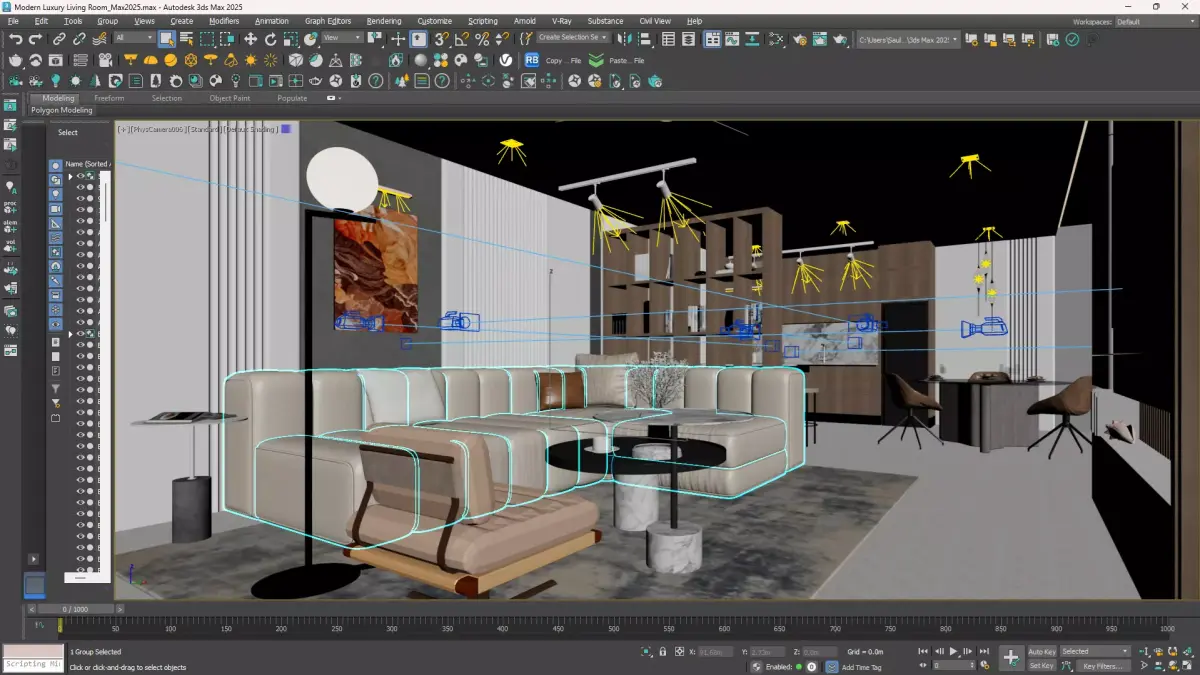Click Add Time Tag

point(861,667)
